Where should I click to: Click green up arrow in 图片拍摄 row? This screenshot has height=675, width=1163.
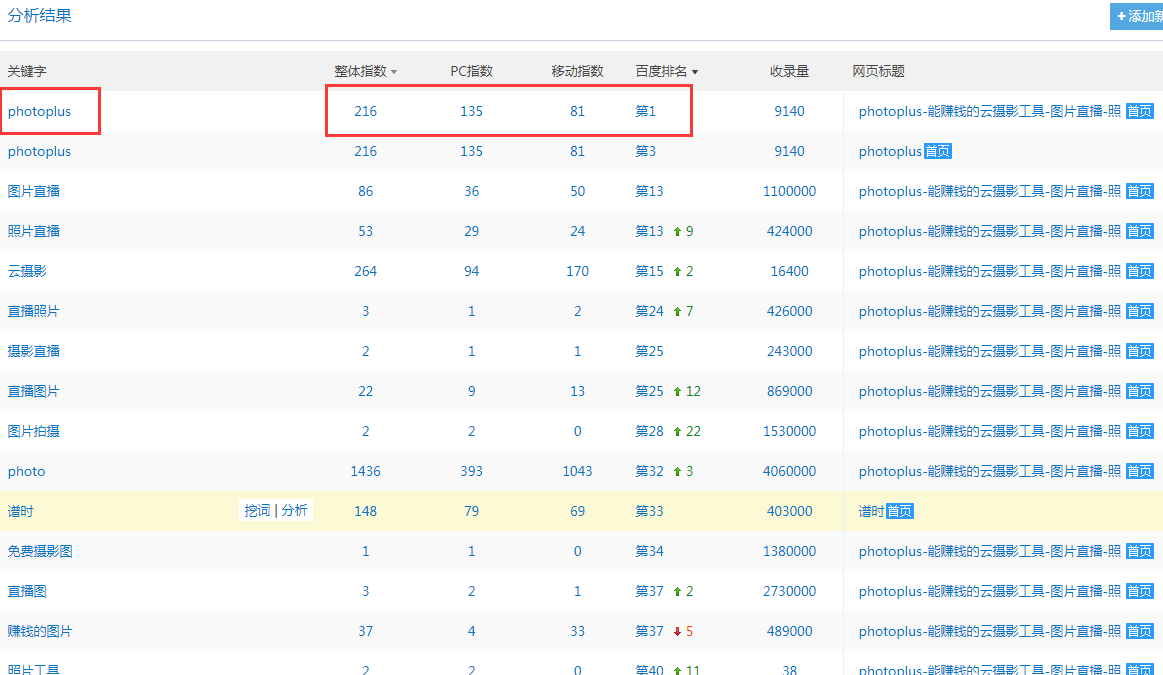(677, 432)
